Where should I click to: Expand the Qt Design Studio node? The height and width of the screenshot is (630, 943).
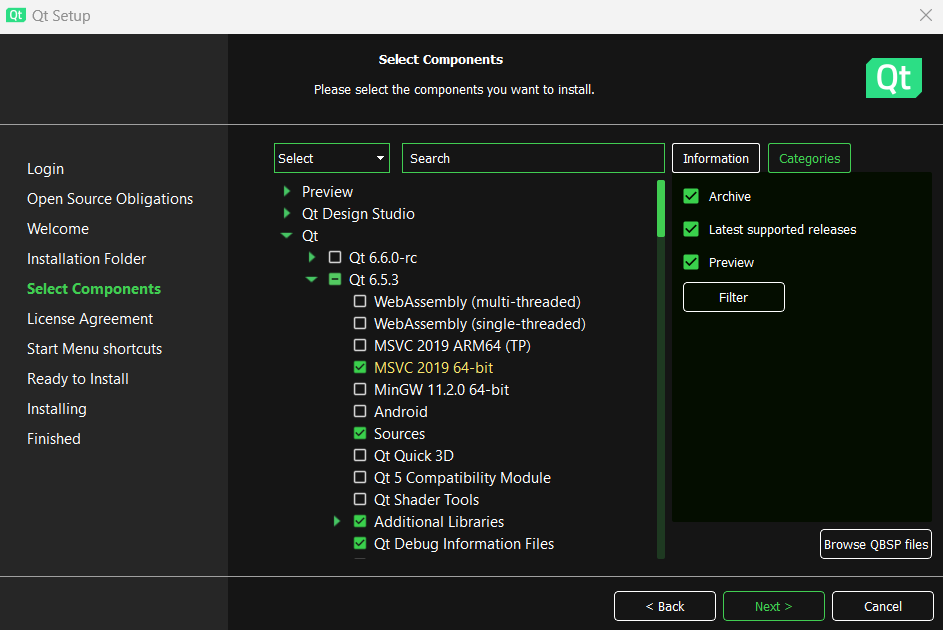287,214
